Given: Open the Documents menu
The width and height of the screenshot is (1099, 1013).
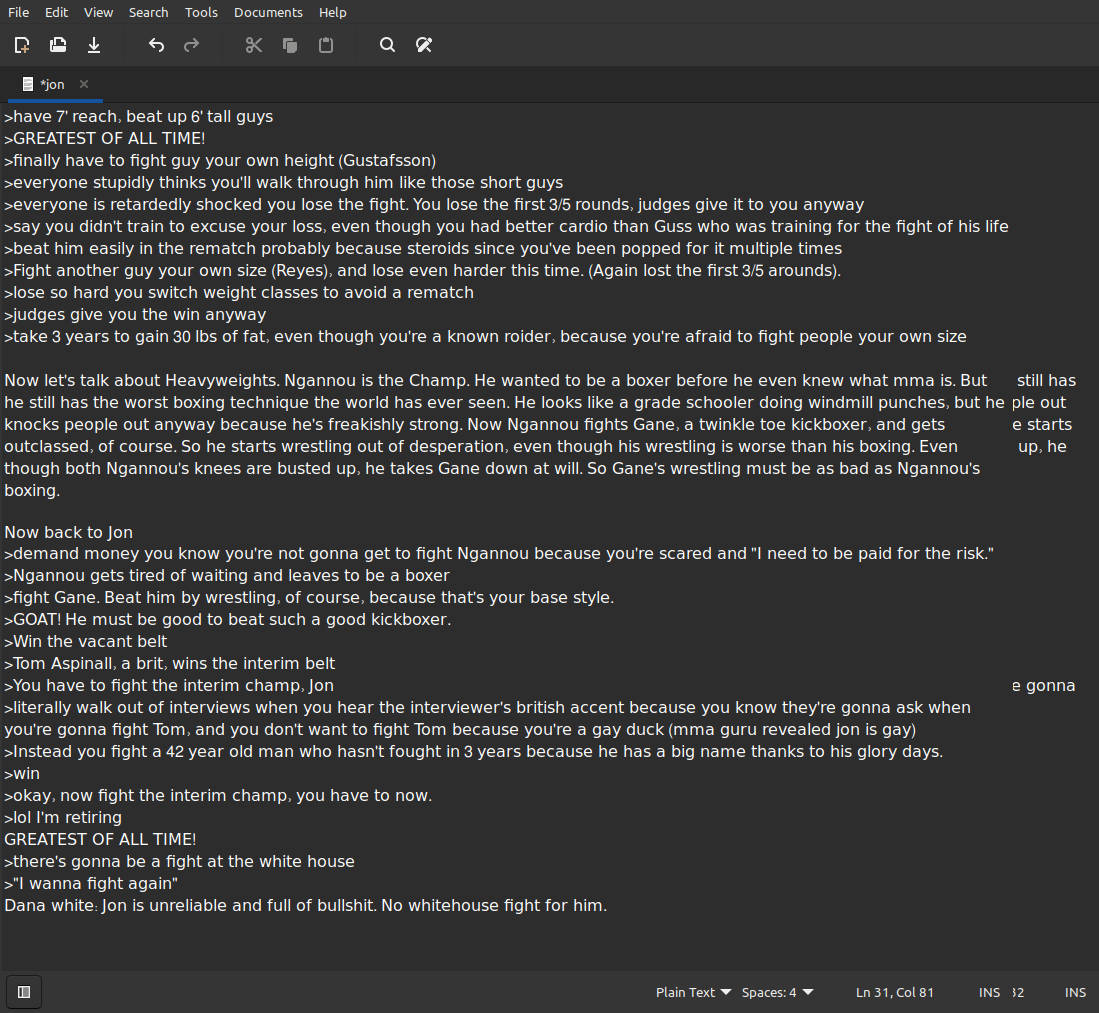Looking at the screenshot, I should tap(268, 13).
